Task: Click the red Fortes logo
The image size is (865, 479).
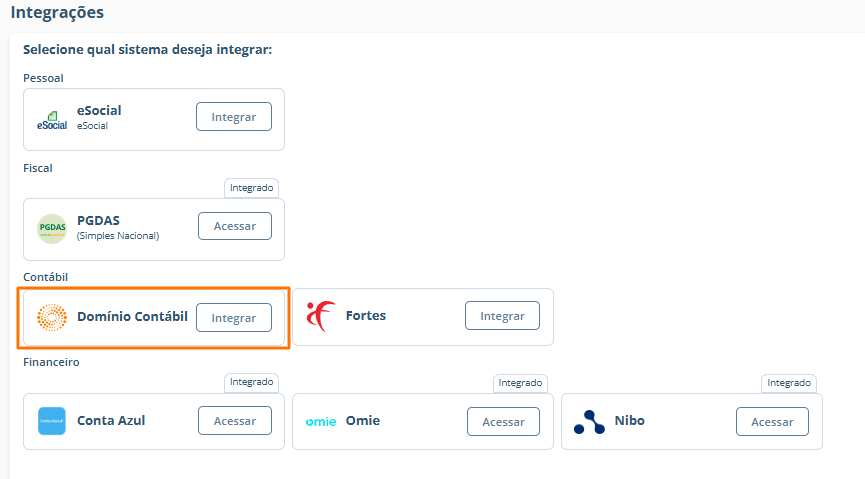Action: coord(321,316)
